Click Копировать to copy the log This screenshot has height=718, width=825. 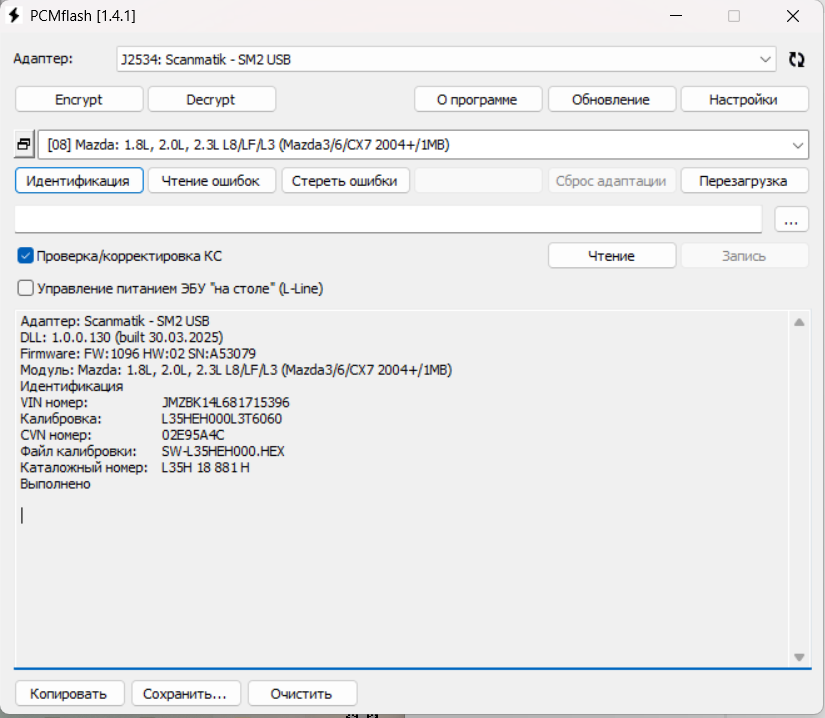(69, 694)
